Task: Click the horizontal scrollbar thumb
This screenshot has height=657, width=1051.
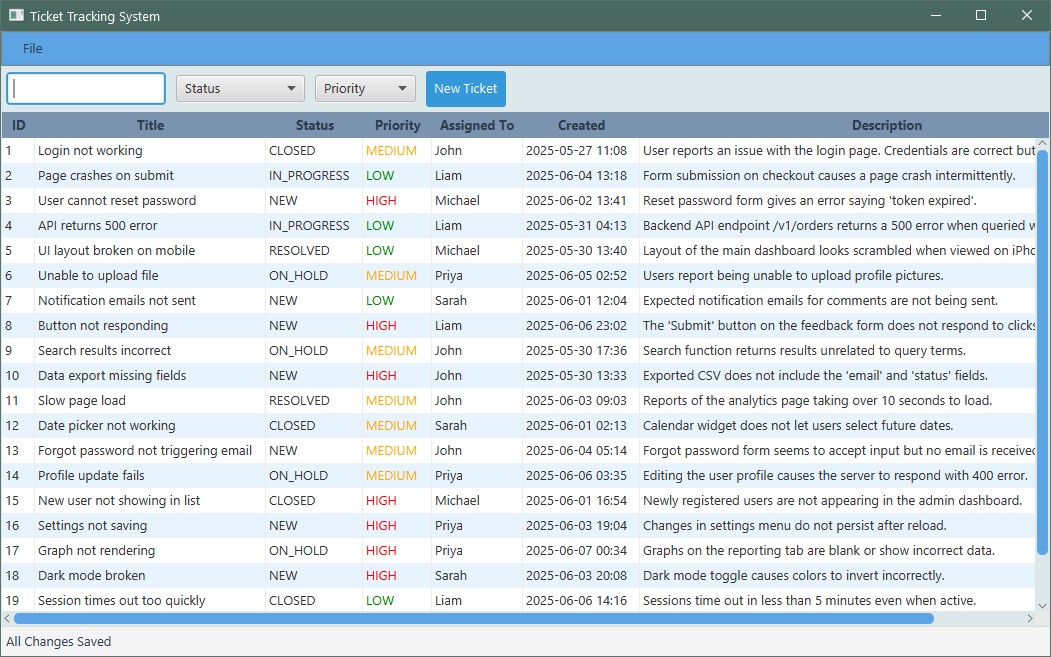Action: tap(474, 618)
